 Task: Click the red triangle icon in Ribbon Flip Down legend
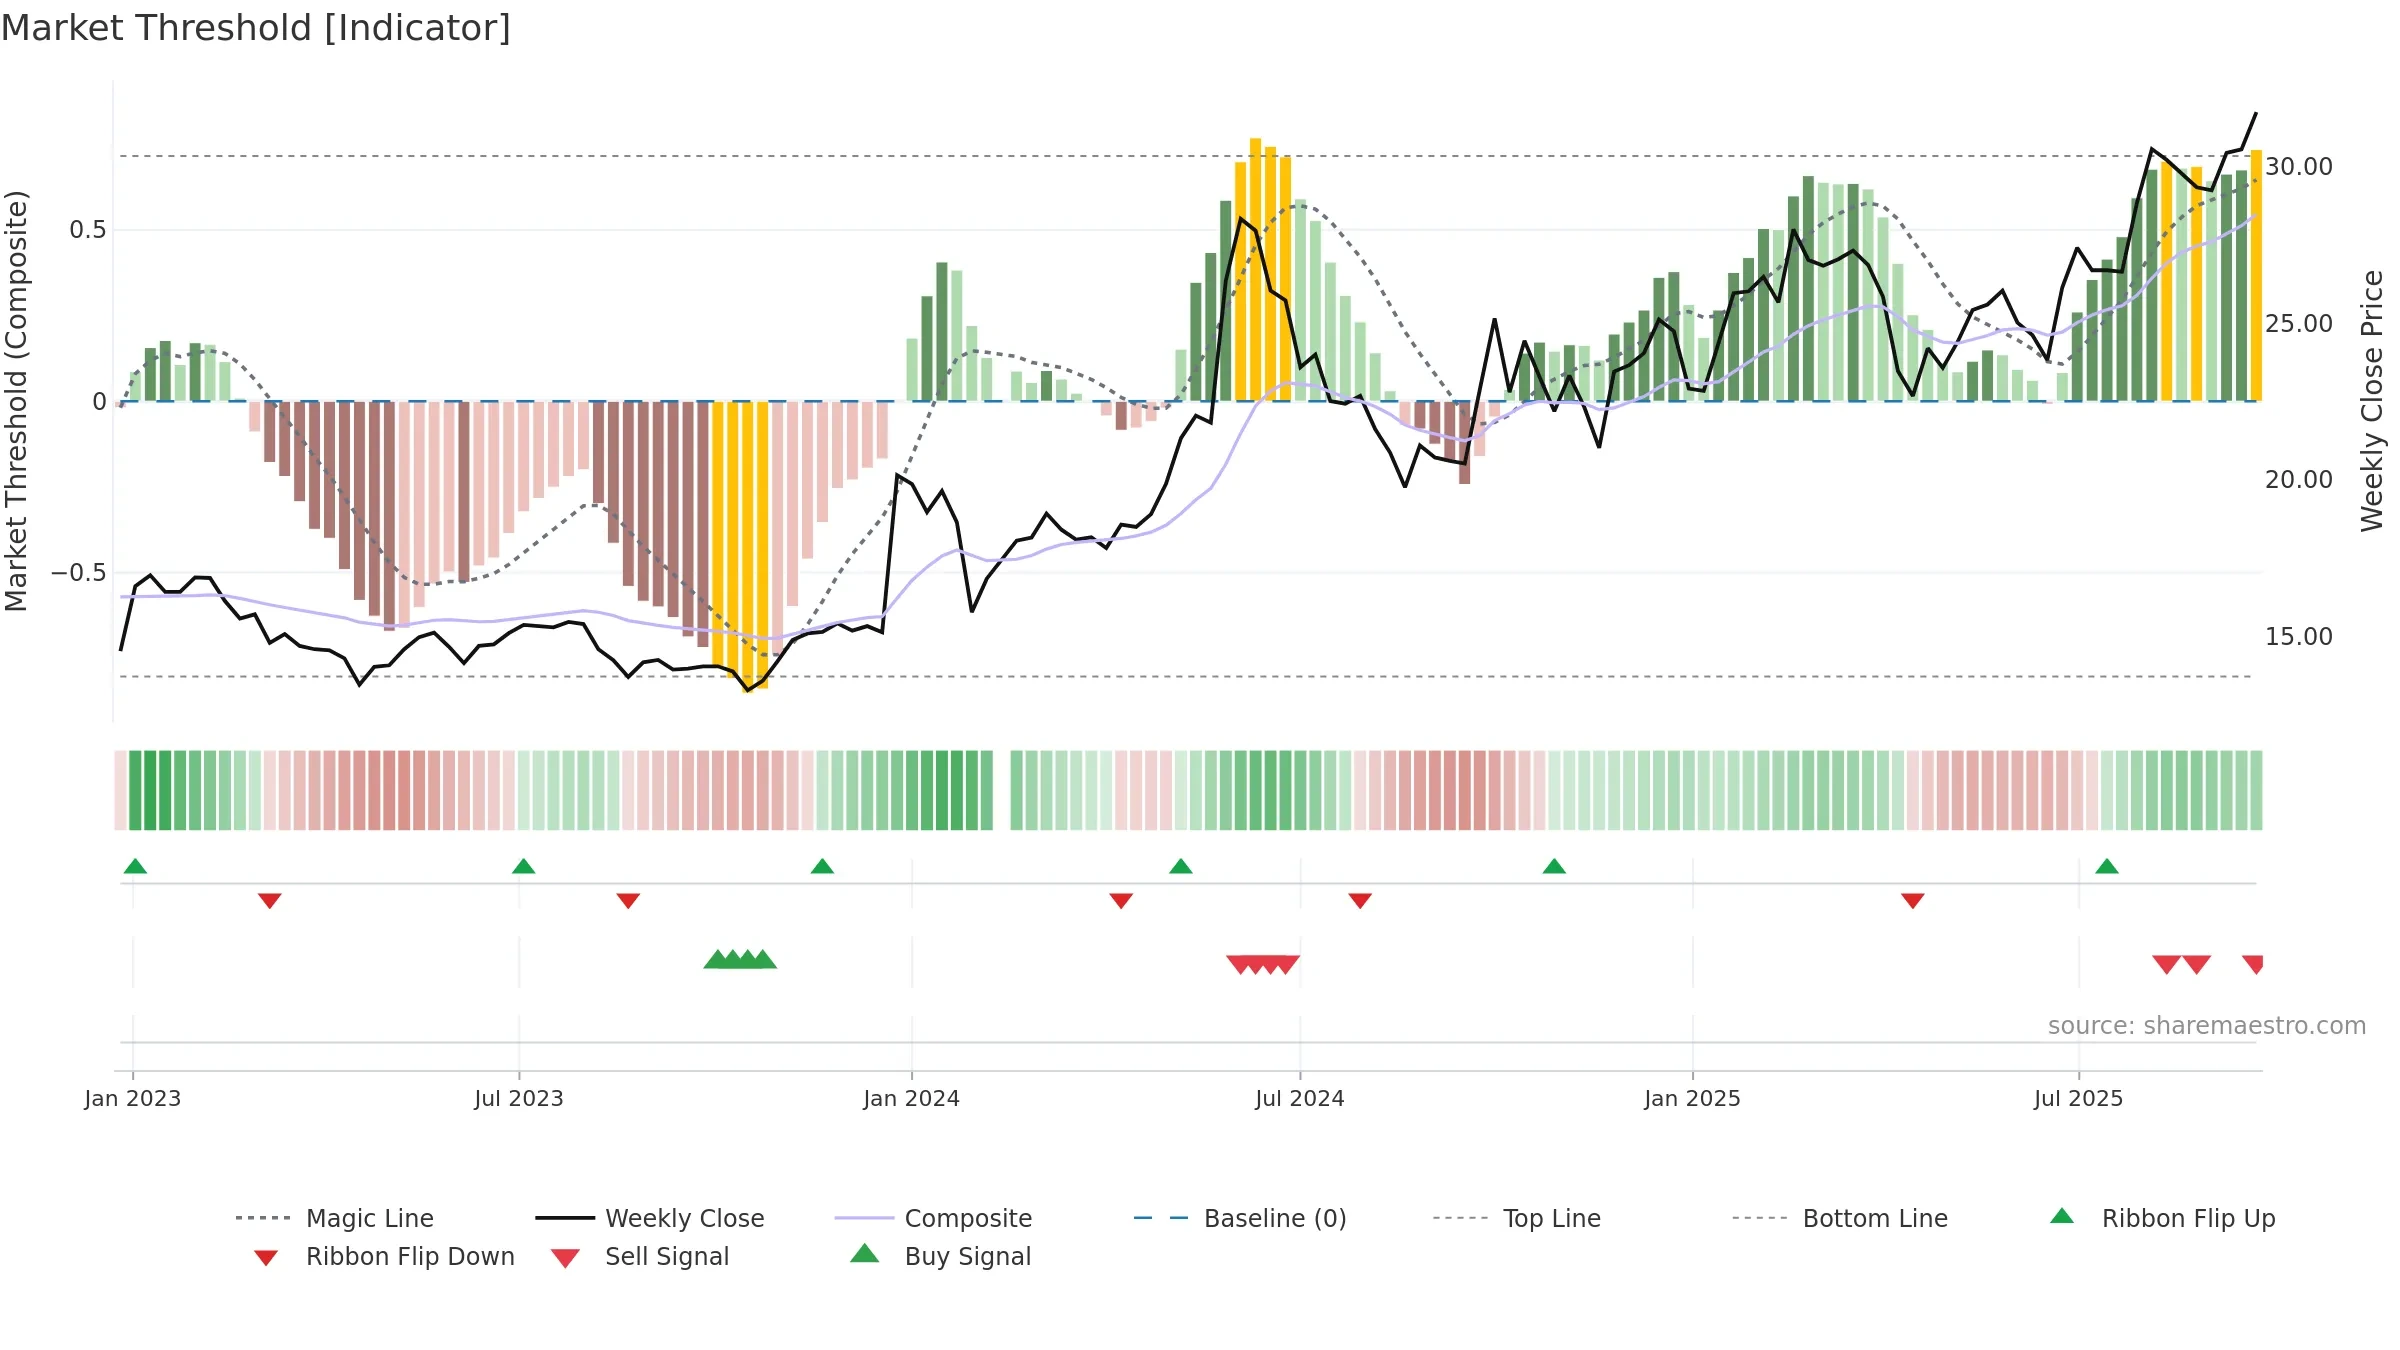(x=266, y=1258)
